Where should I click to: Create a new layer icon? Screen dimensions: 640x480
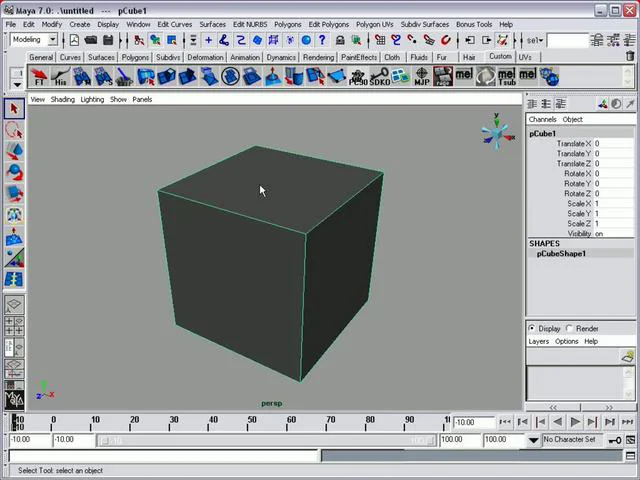click(x=627, y=357)
